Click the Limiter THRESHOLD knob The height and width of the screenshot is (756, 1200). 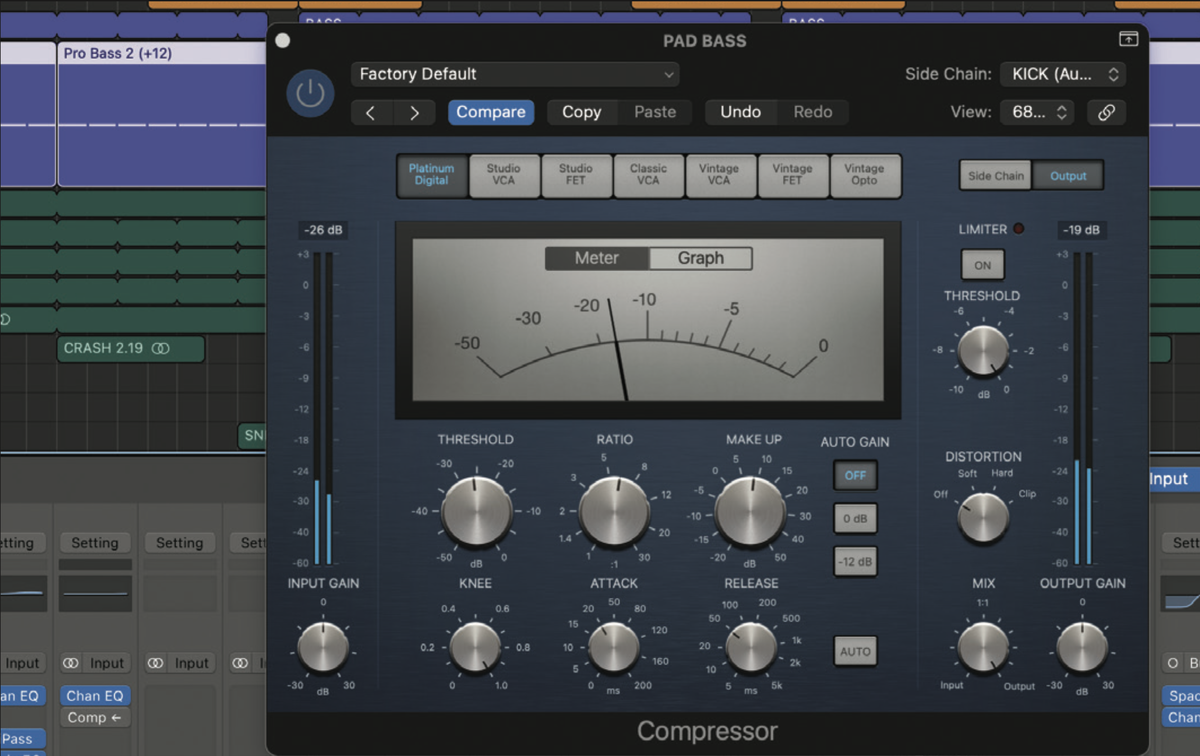[x=983, y=351]
